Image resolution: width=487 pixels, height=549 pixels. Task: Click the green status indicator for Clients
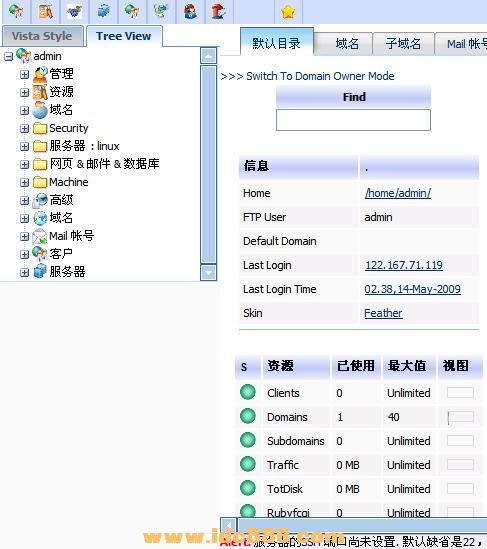[x=248, y=392]
